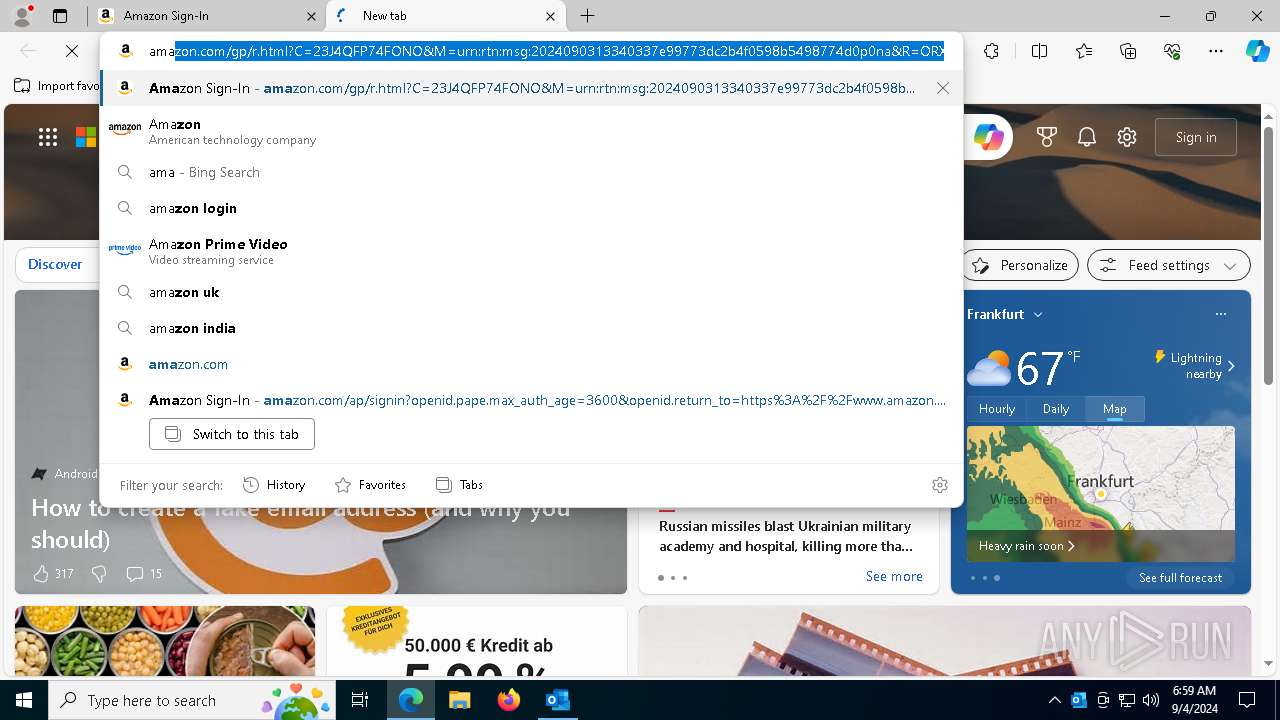Select the 'ama - Bing Search' suggestion

click(531, 172)
